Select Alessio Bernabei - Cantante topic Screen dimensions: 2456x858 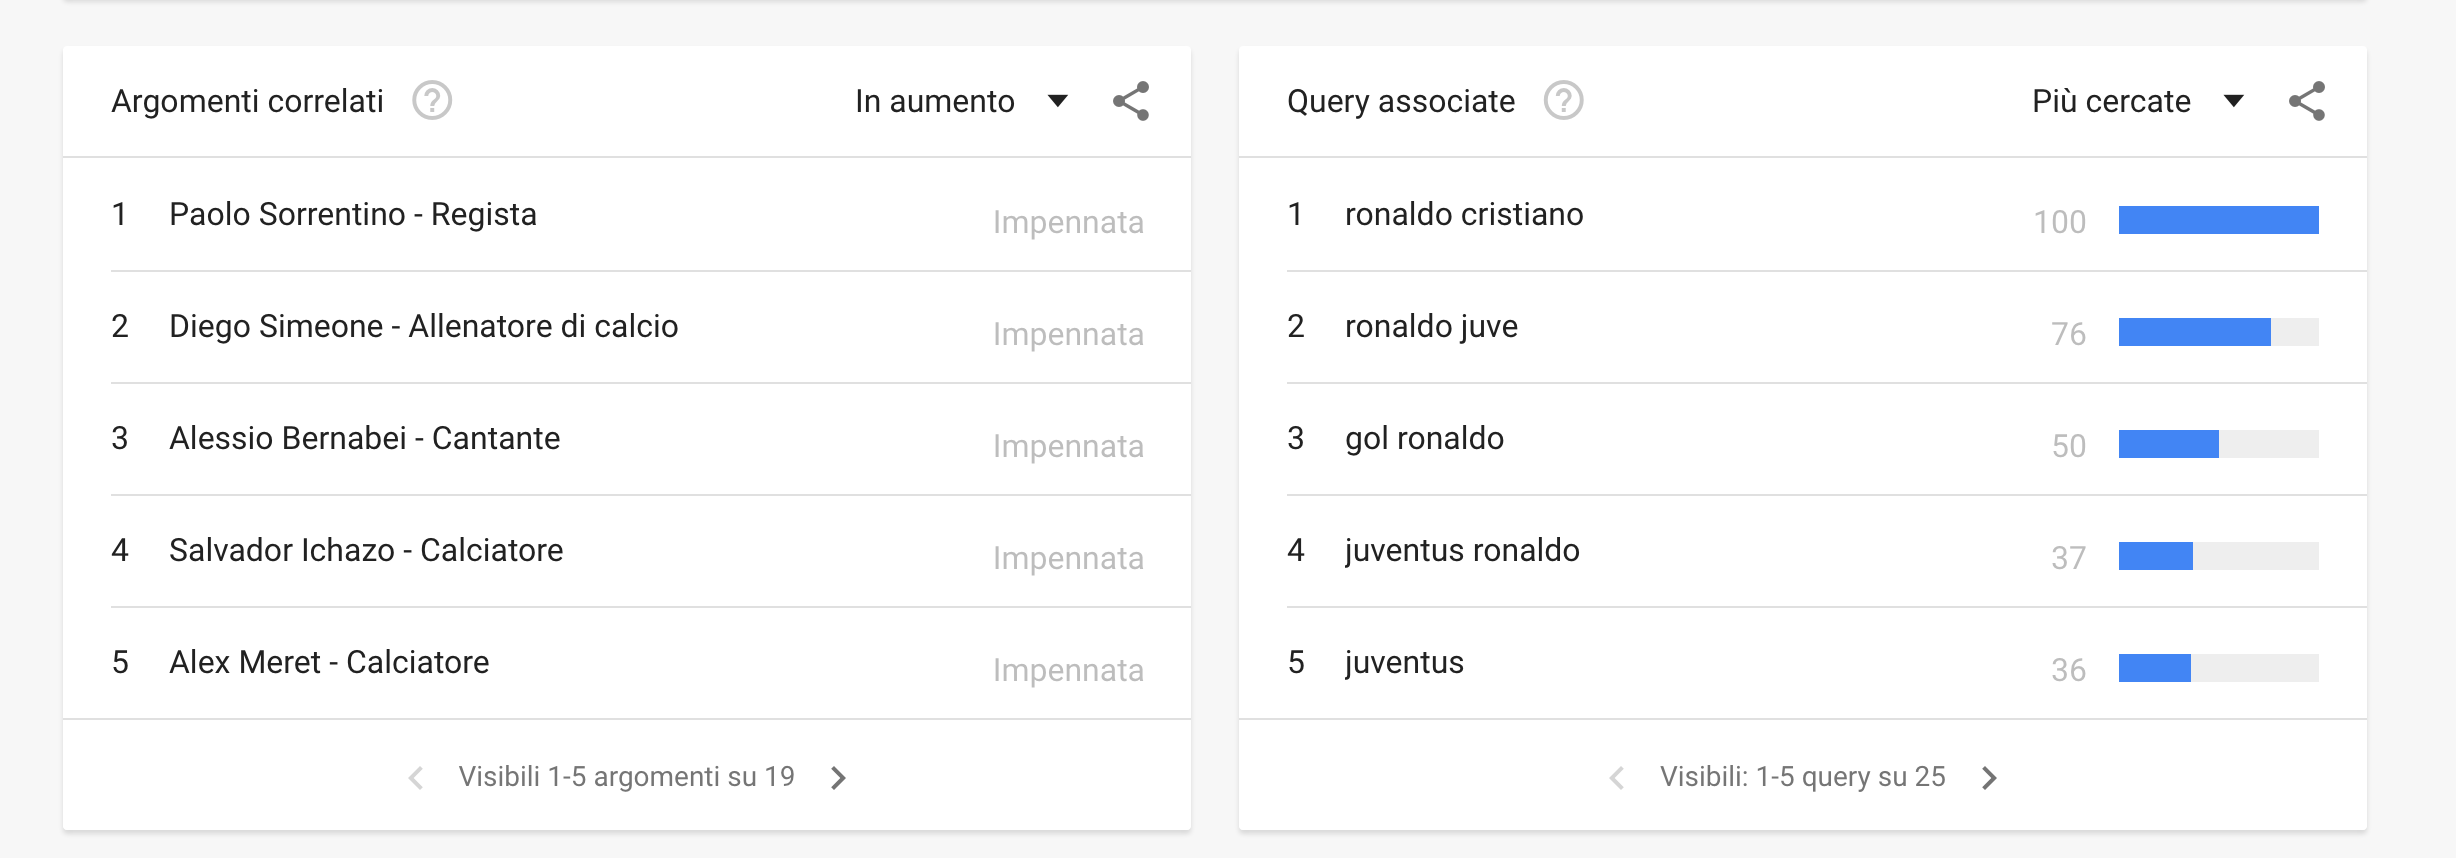364,438
